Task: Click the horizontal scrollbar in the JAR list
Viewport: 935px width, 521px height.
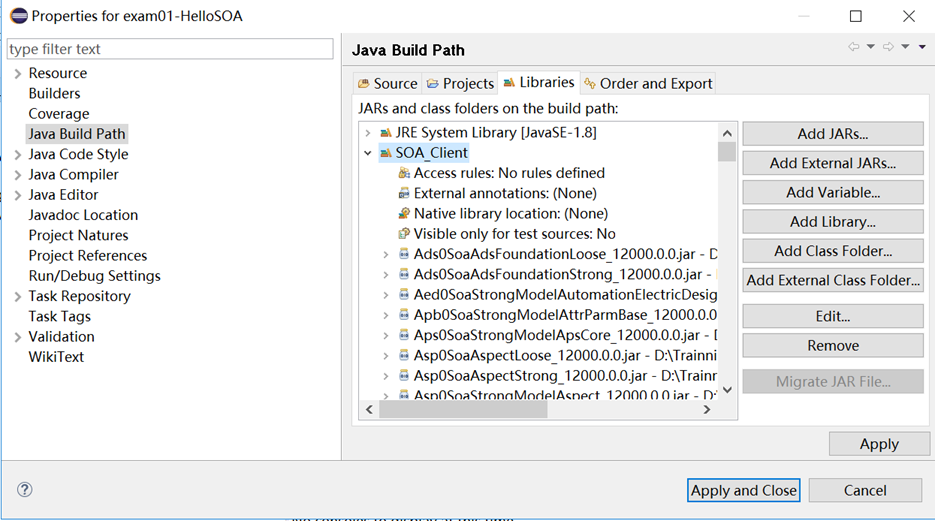Action: pos(540,409)
